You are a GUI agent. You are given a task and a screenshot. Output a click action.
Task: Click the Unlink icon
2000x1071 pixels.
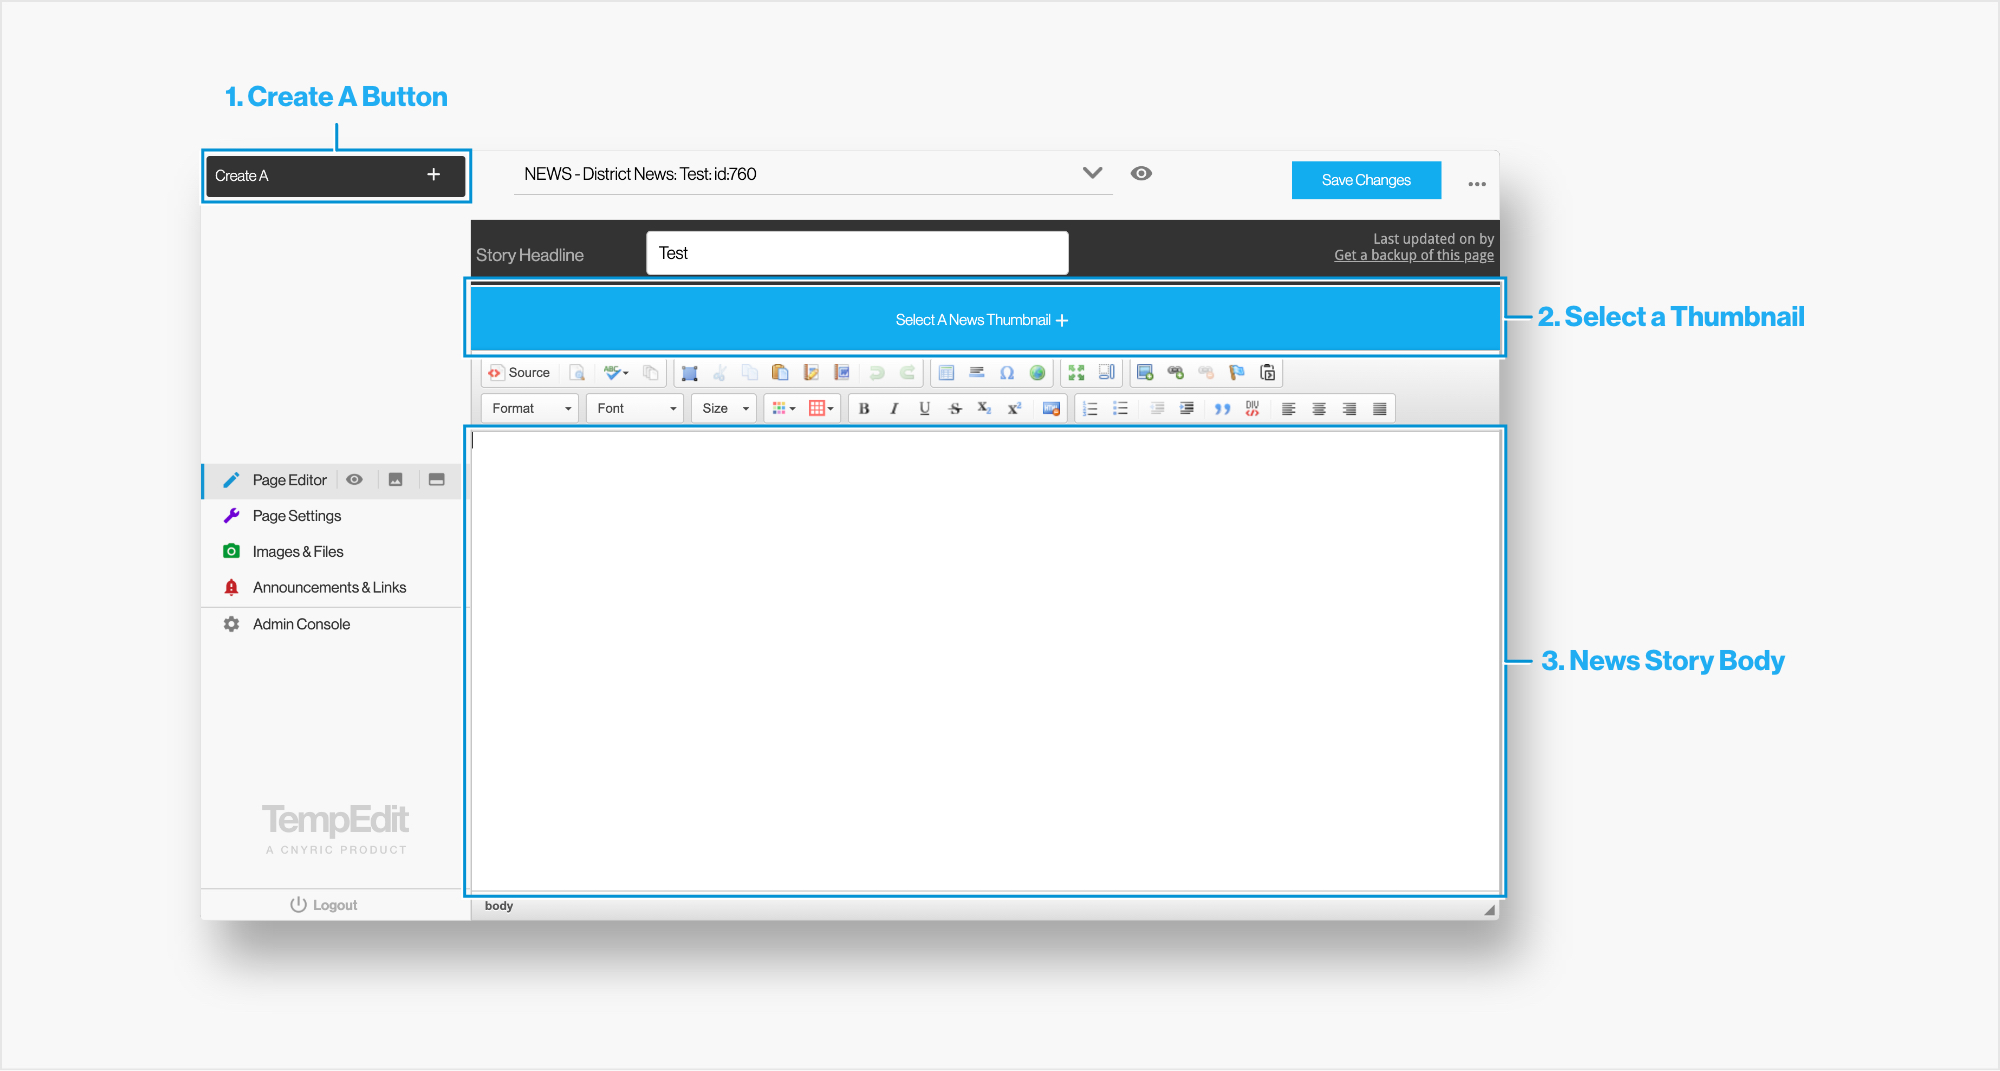pos(1206,373)
